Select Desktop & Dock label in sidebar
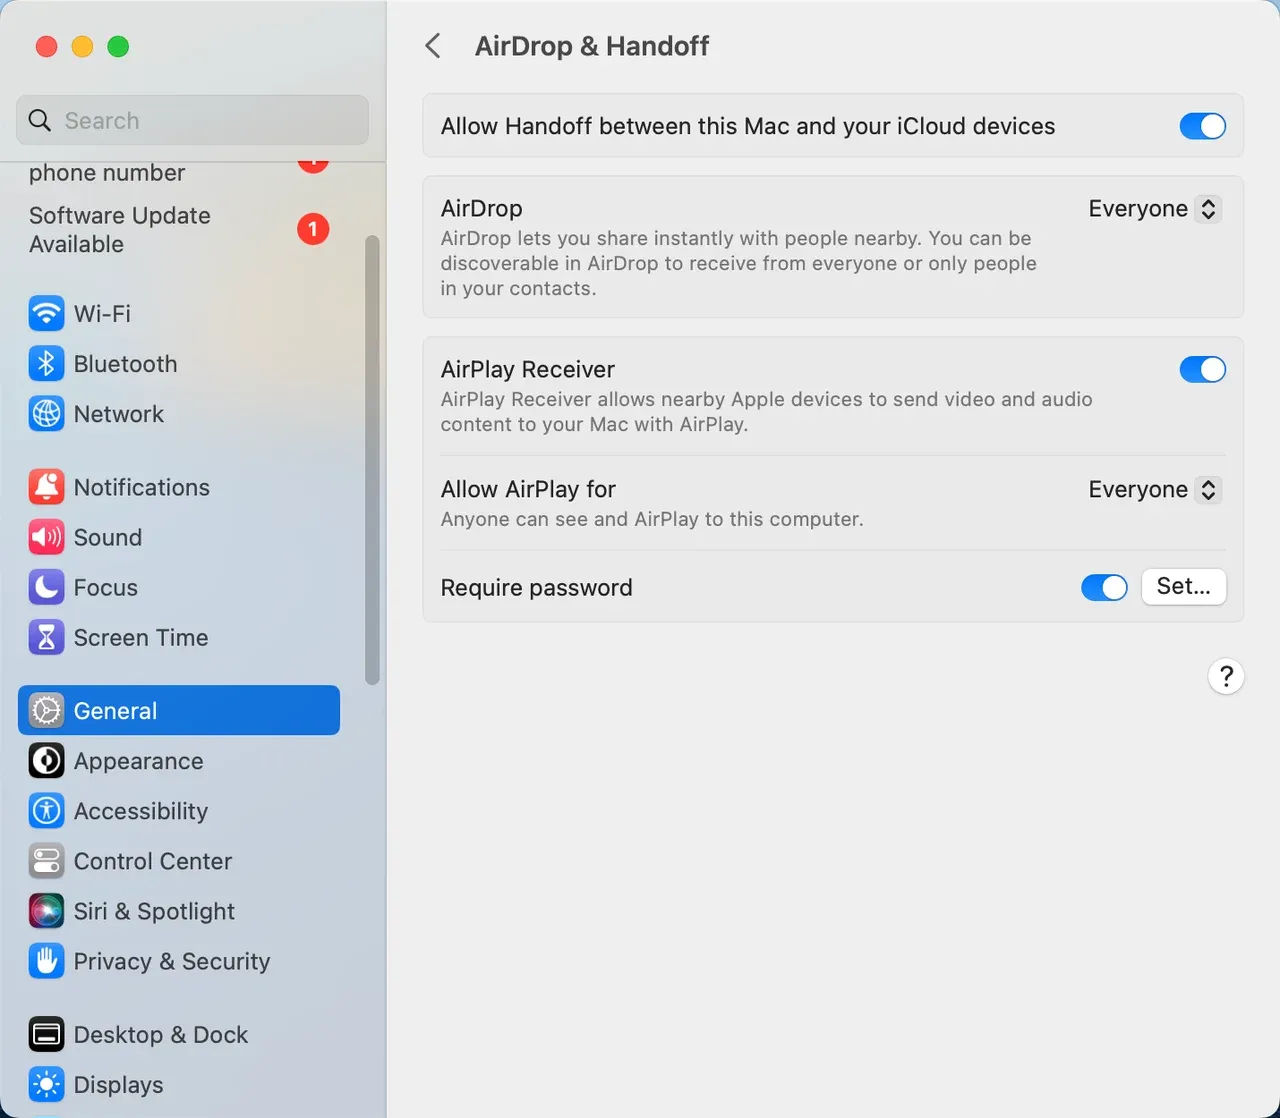1280x1118 pixels. pyautogui.click(x=161, y=1035)
